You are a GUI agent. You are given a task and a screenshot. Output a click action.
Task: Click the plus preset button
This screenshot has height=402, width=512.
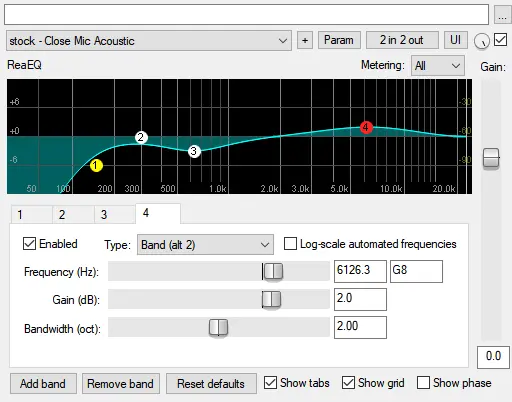(x=305, y=40)
